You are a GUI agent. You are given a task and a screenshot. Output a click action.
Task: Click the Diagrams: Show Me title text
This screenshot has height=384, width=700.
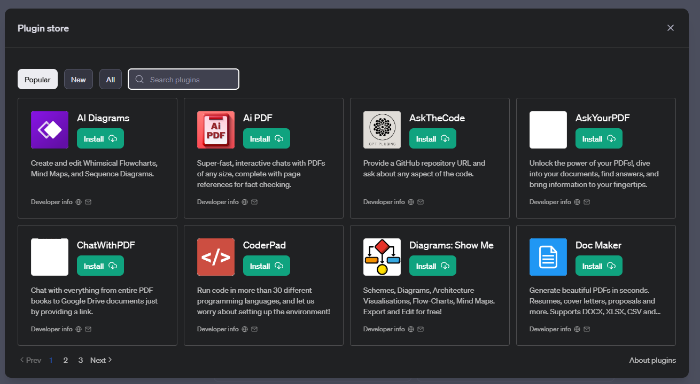451,245
